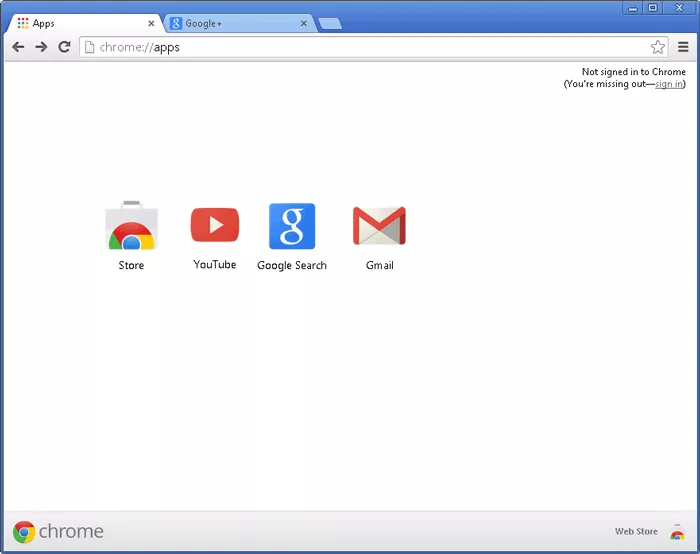Click the YouTube label text
This screenshot has width=700, height=554.
pyautogui.click(x=215, y=264)
